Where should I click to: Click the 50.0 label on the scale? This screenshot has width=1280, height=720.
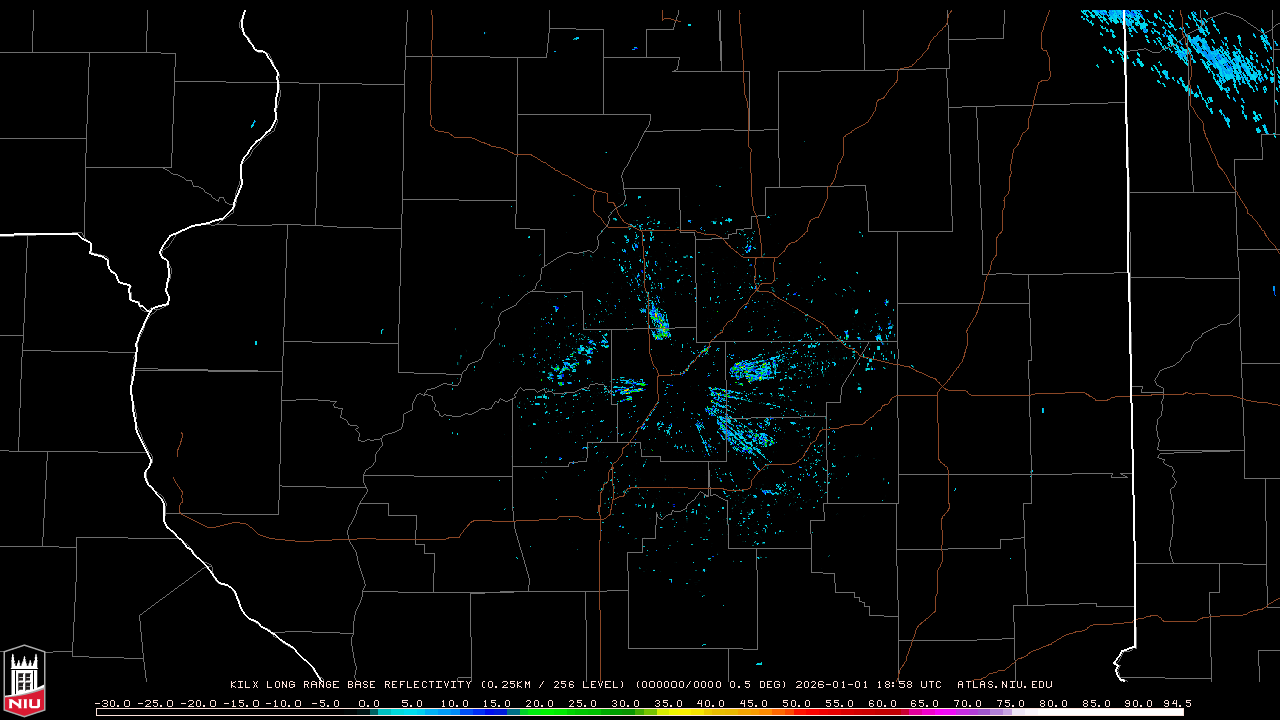coord(797,703)
